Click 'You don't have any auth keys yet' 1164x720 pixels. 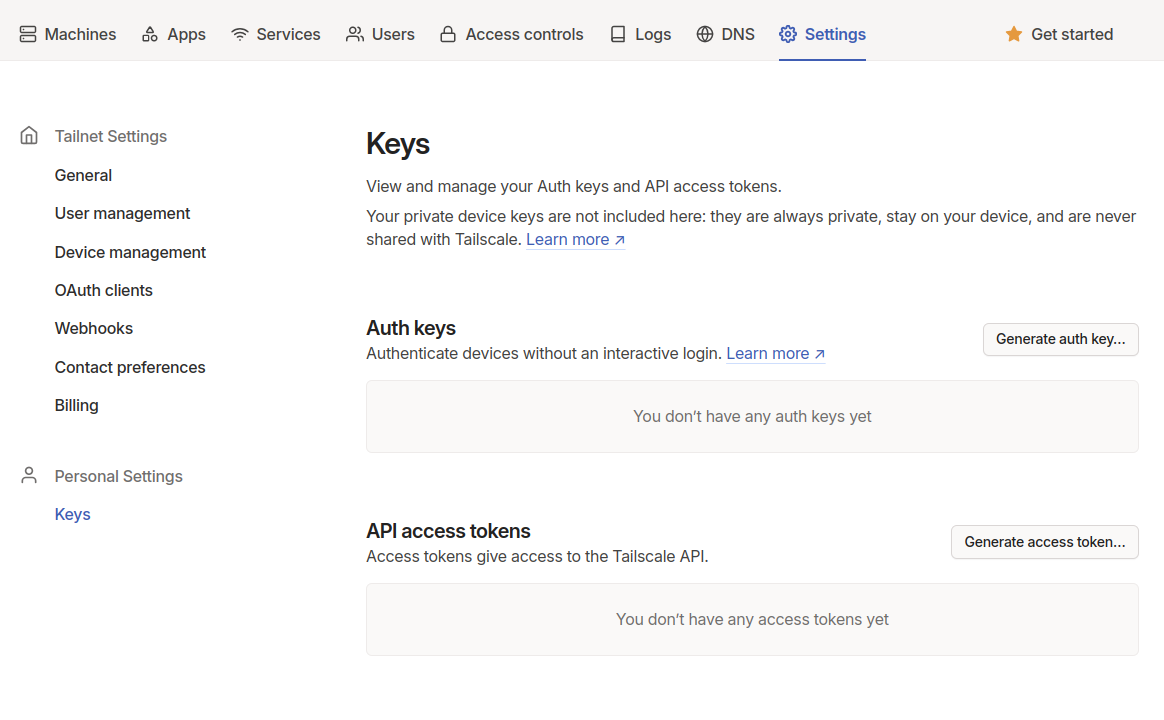(752, 416)
